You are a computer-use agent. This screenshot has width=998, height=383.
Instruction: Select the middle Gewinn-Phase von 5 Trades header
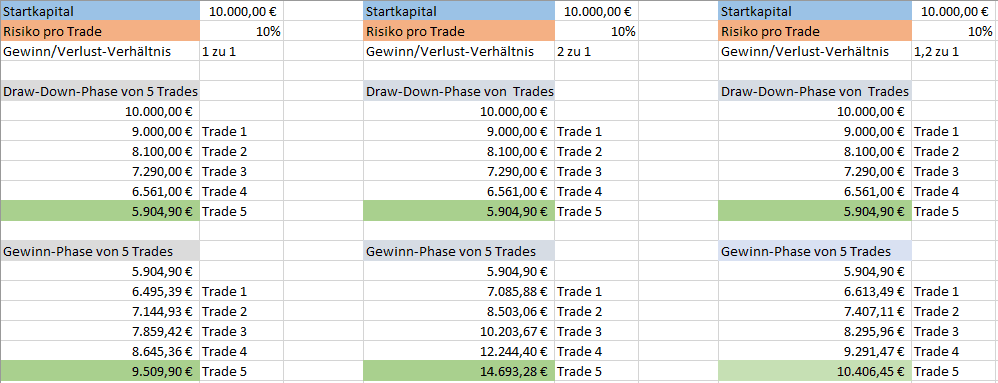tap(459, 251)
